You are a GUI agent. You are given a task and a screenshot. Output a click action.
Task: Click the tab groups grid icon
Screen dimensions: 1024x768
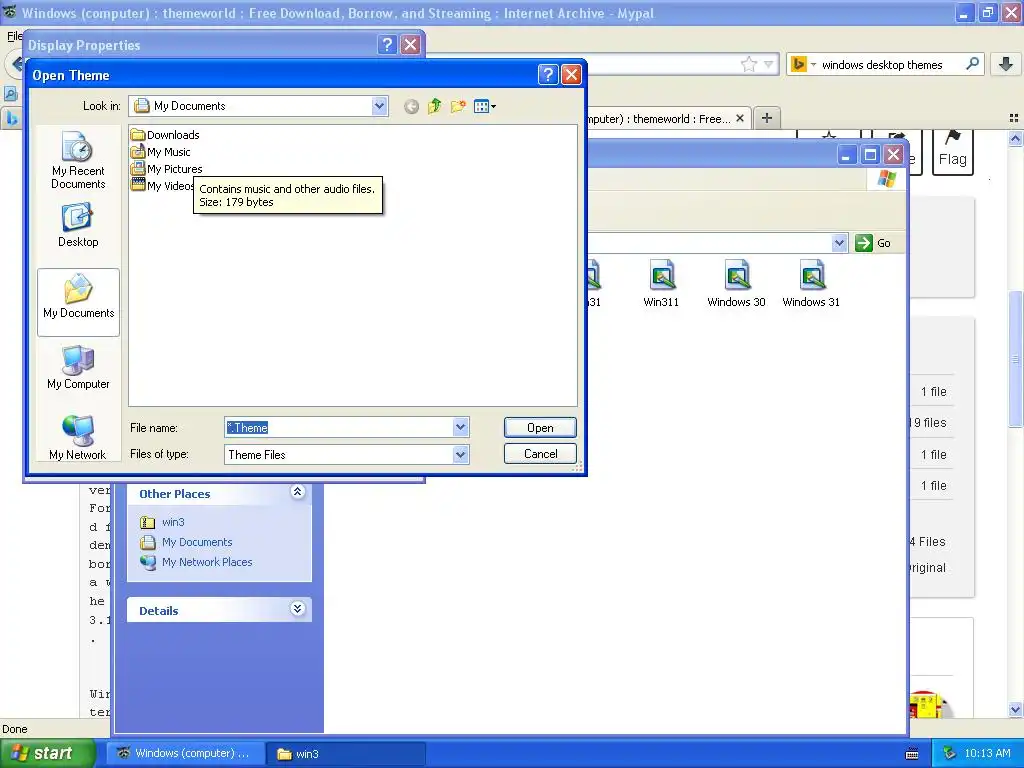tap(1014, 118)
